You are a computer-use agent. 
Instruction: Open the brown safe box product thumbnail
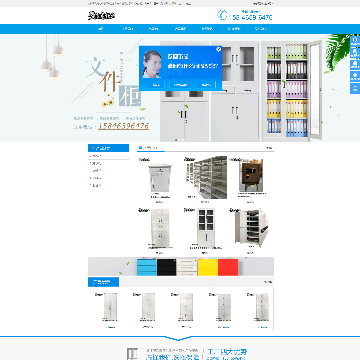click(x=251, y=175)
